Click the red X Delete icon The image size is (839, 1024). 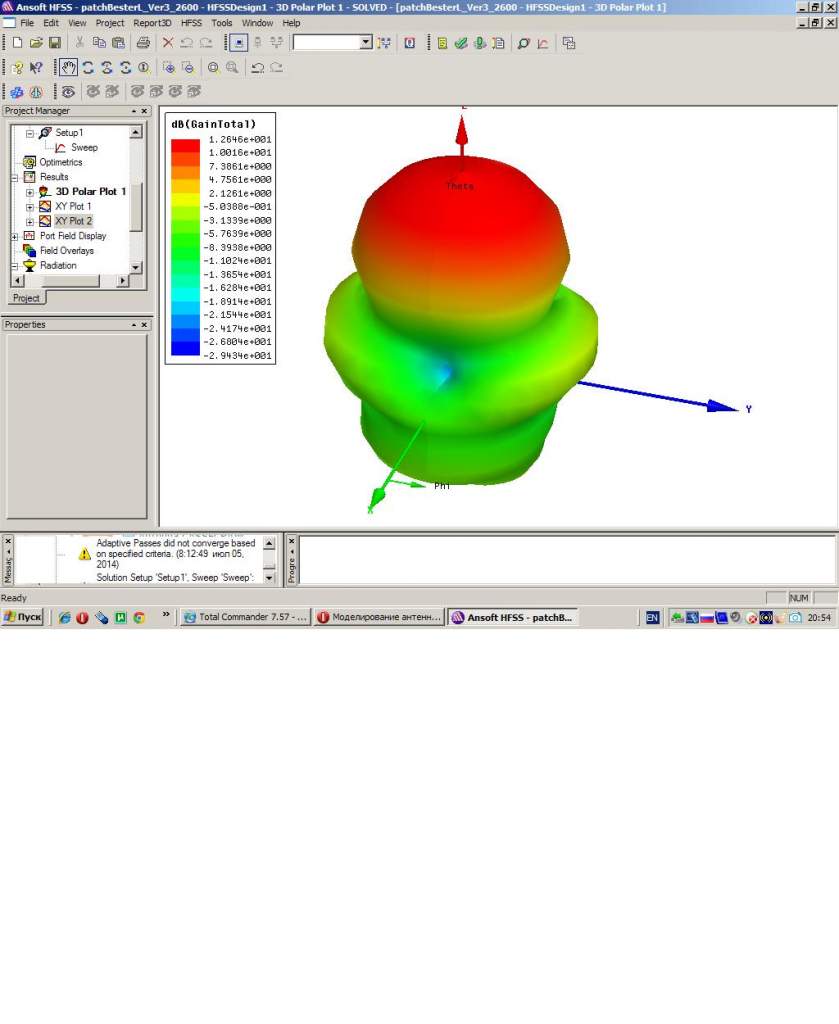pyautogui.click(x=168, y=43)
